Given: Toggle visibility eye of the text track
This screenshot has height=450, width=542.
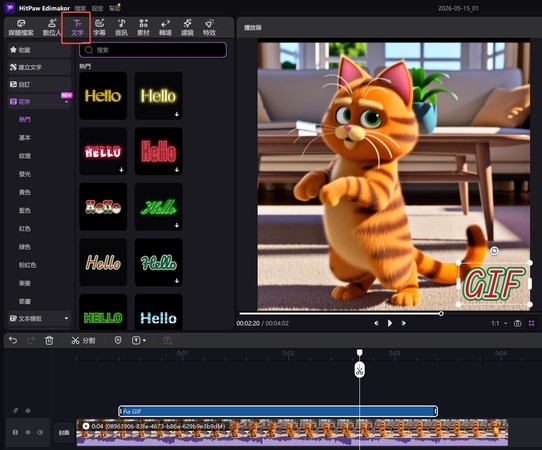Looking at the screenshot, I should point(28,411).
